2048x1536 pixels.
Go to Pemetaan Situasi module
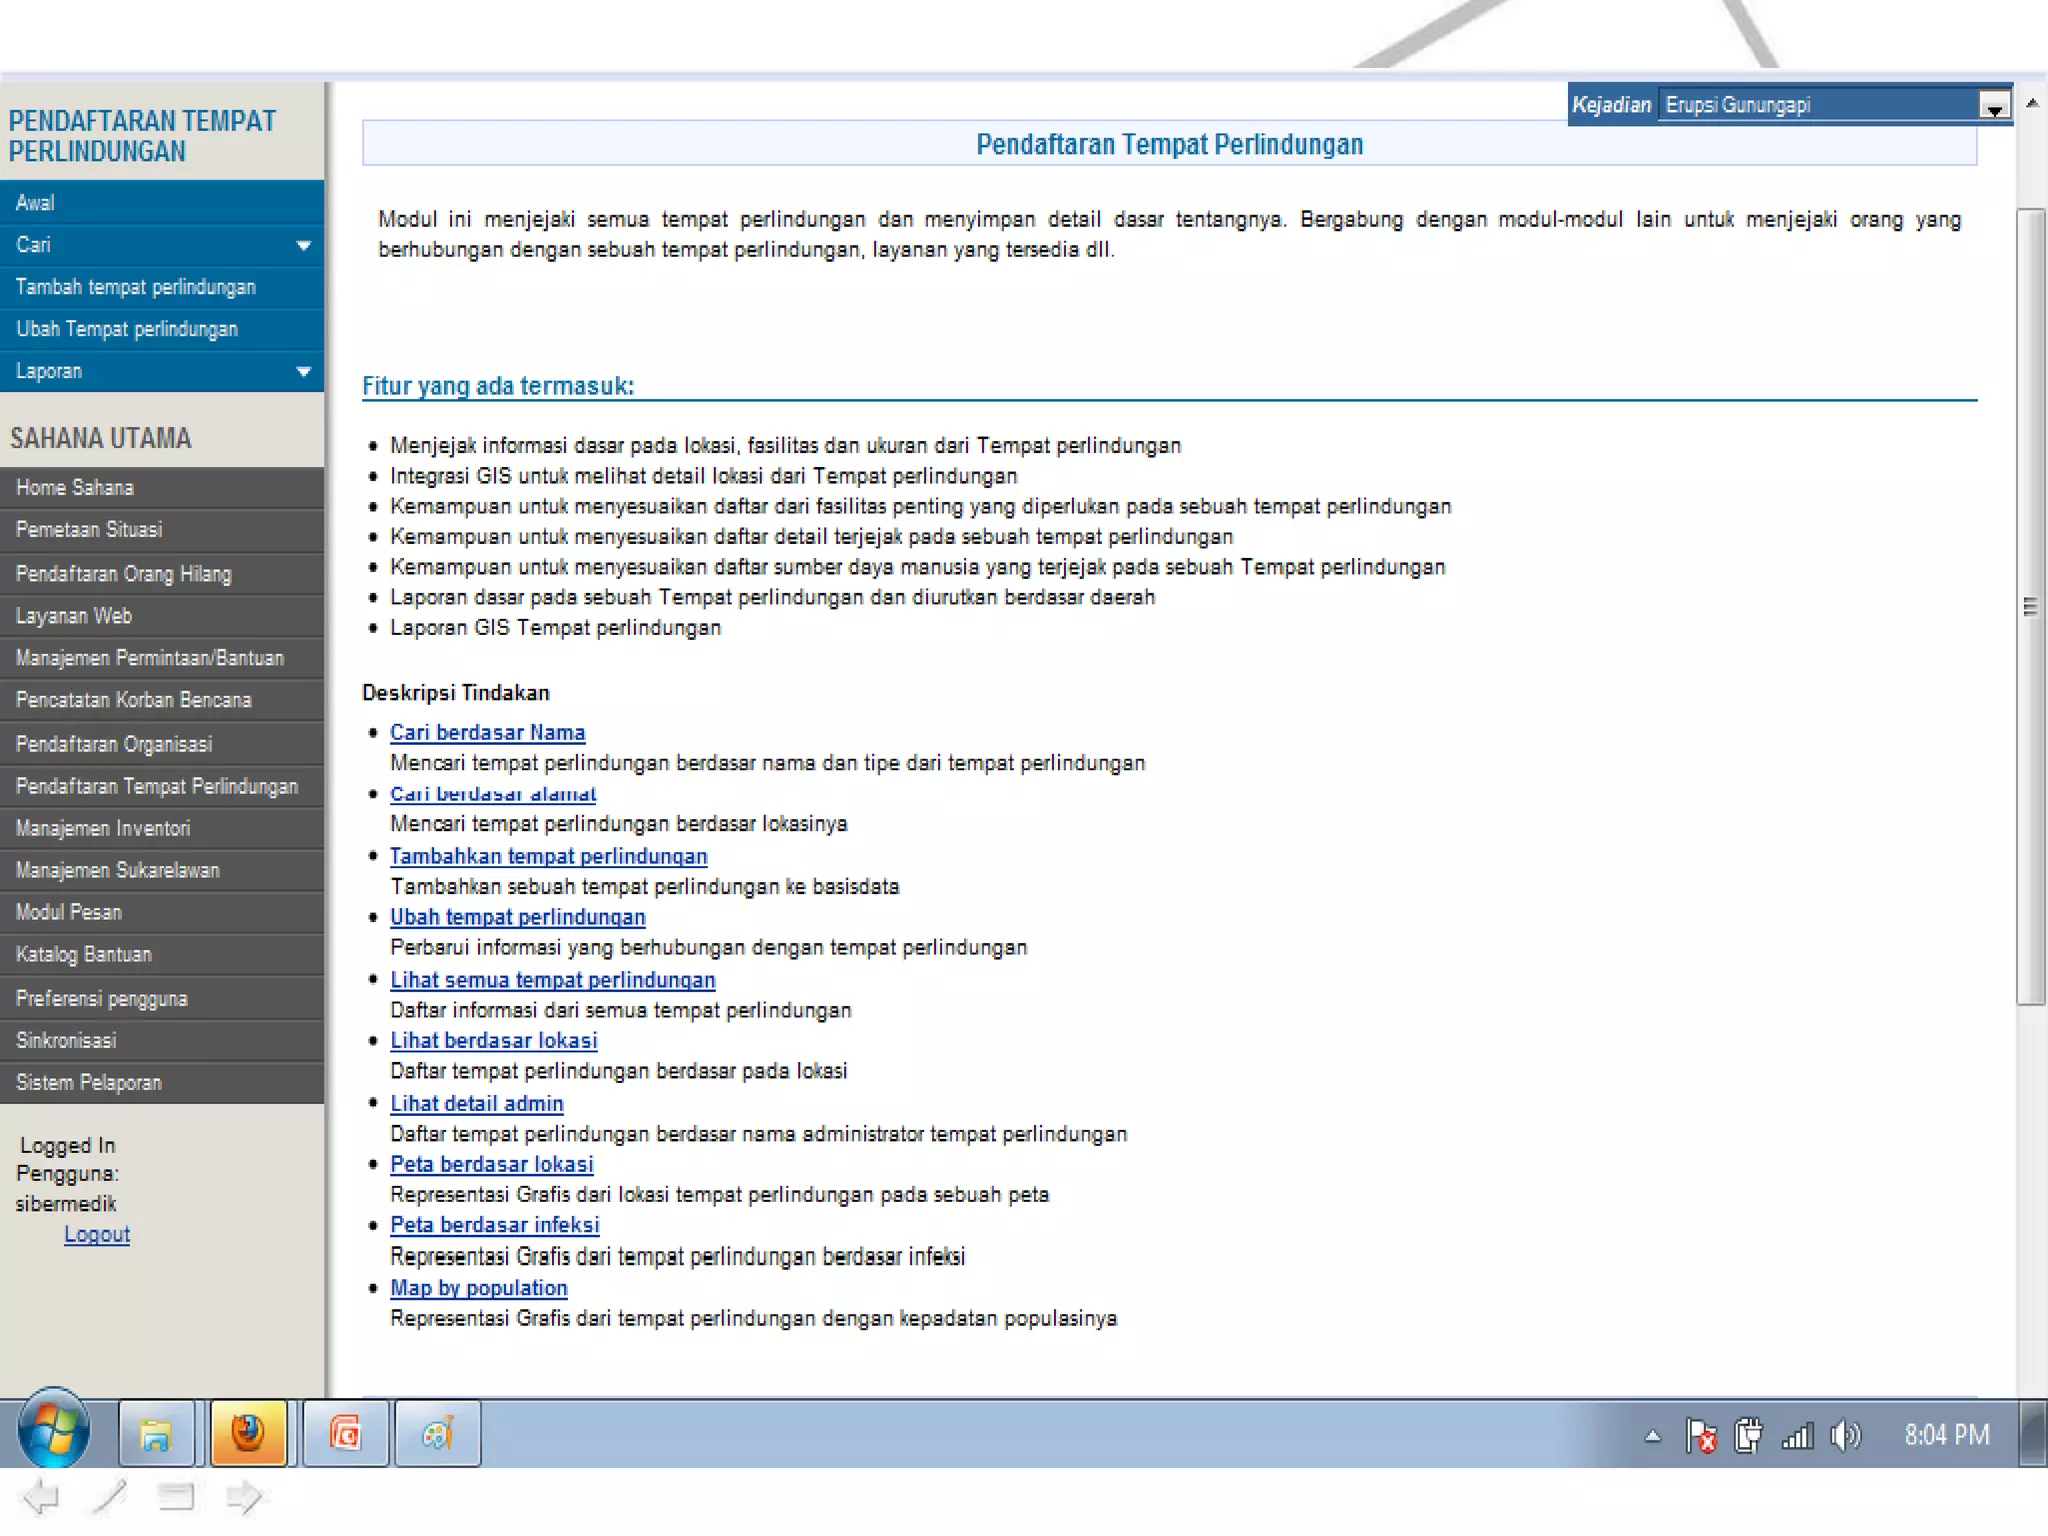click(x=89, y=530)
